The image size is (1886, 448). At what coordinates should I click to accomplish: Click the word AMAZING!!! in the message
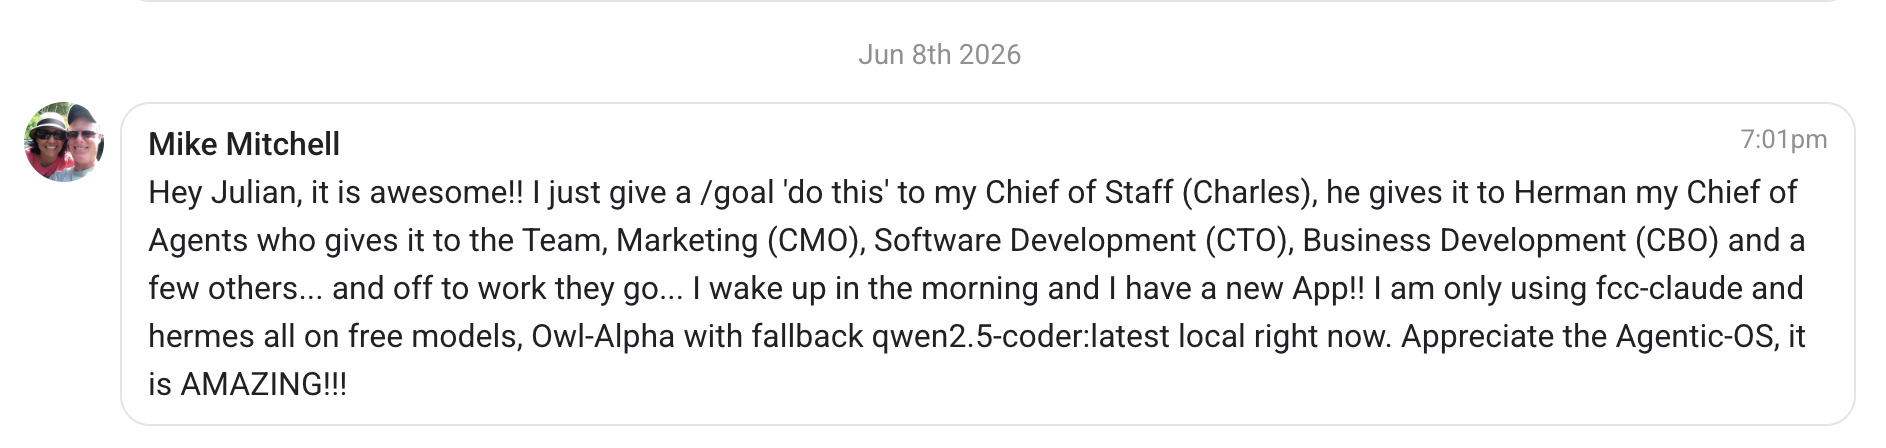point(263,384)
